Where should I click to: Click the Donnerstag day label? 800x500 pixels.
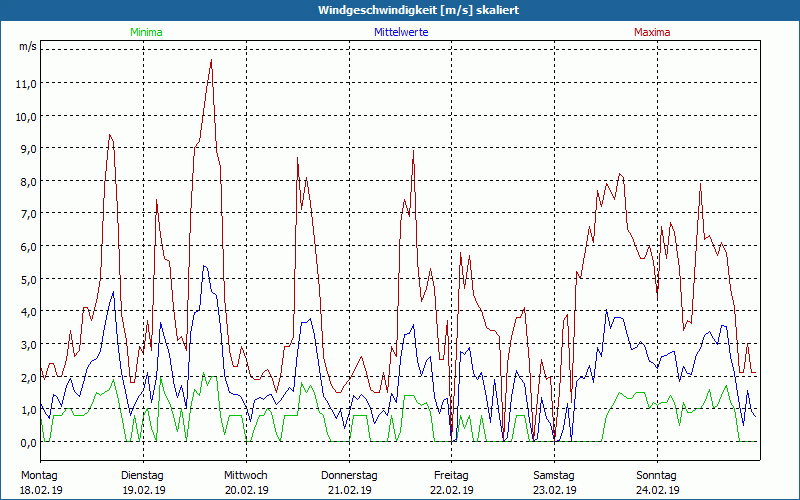pyautogui.click(x=349, y=475)
